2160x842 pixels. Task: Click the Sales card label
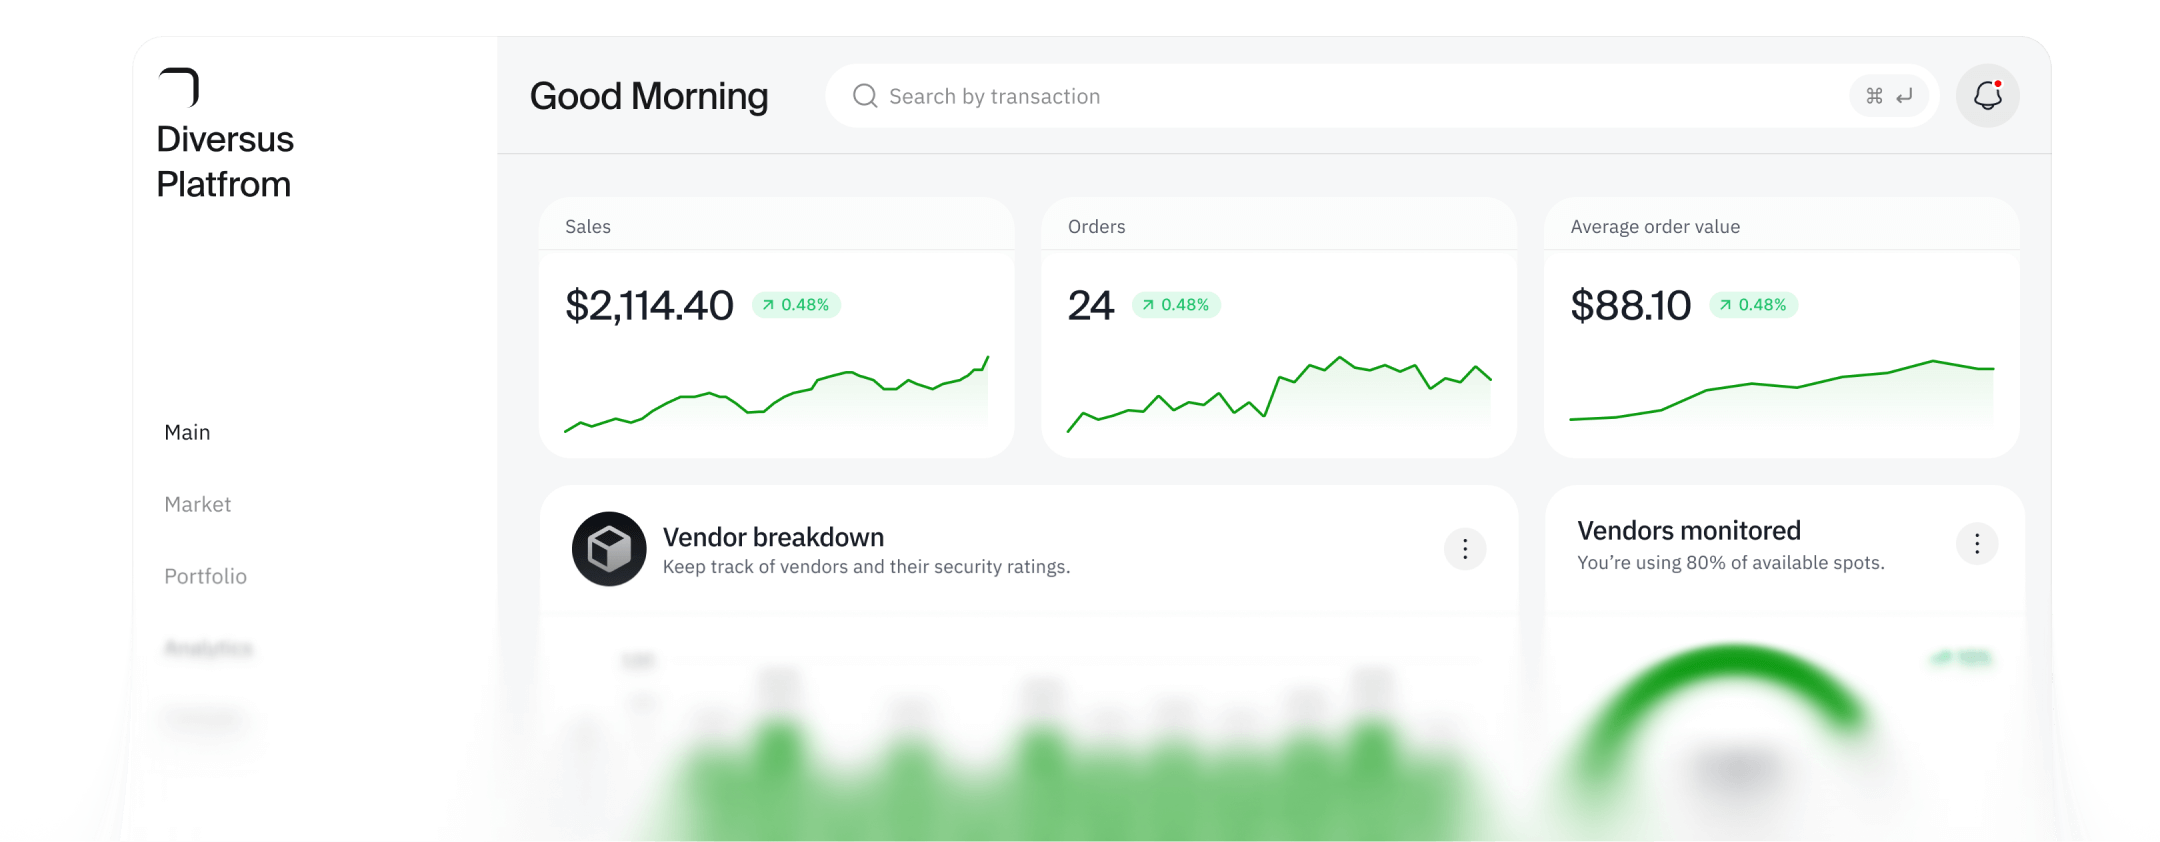pos(588,227)
